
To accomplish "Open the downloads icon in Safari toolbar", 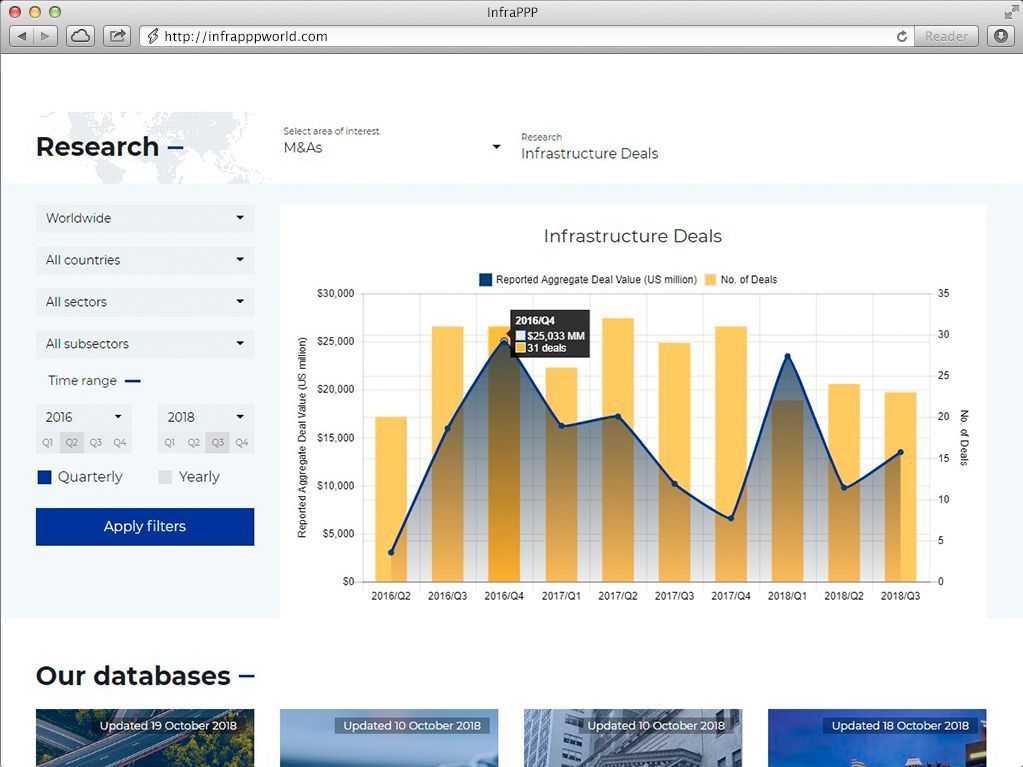I will pos(1000,36).
